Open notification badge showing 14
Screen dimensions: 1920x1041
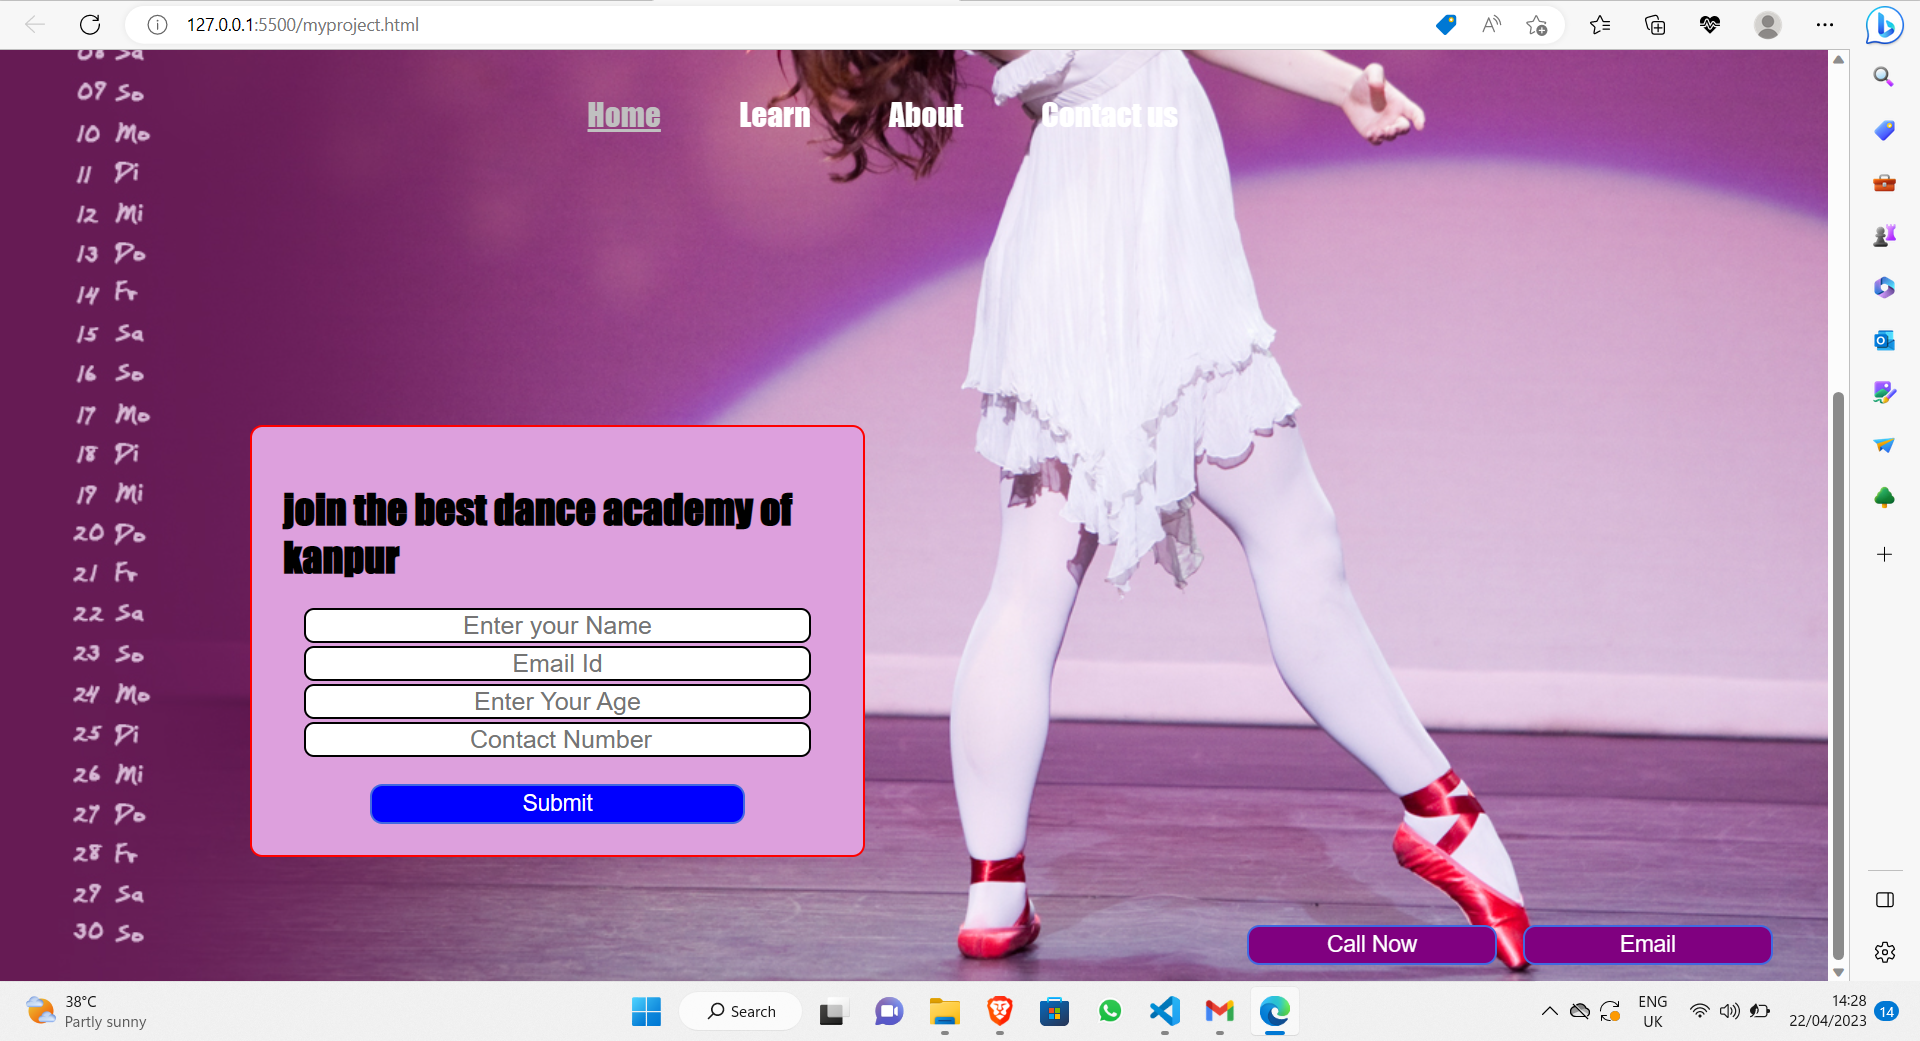coord(1887,1011)
